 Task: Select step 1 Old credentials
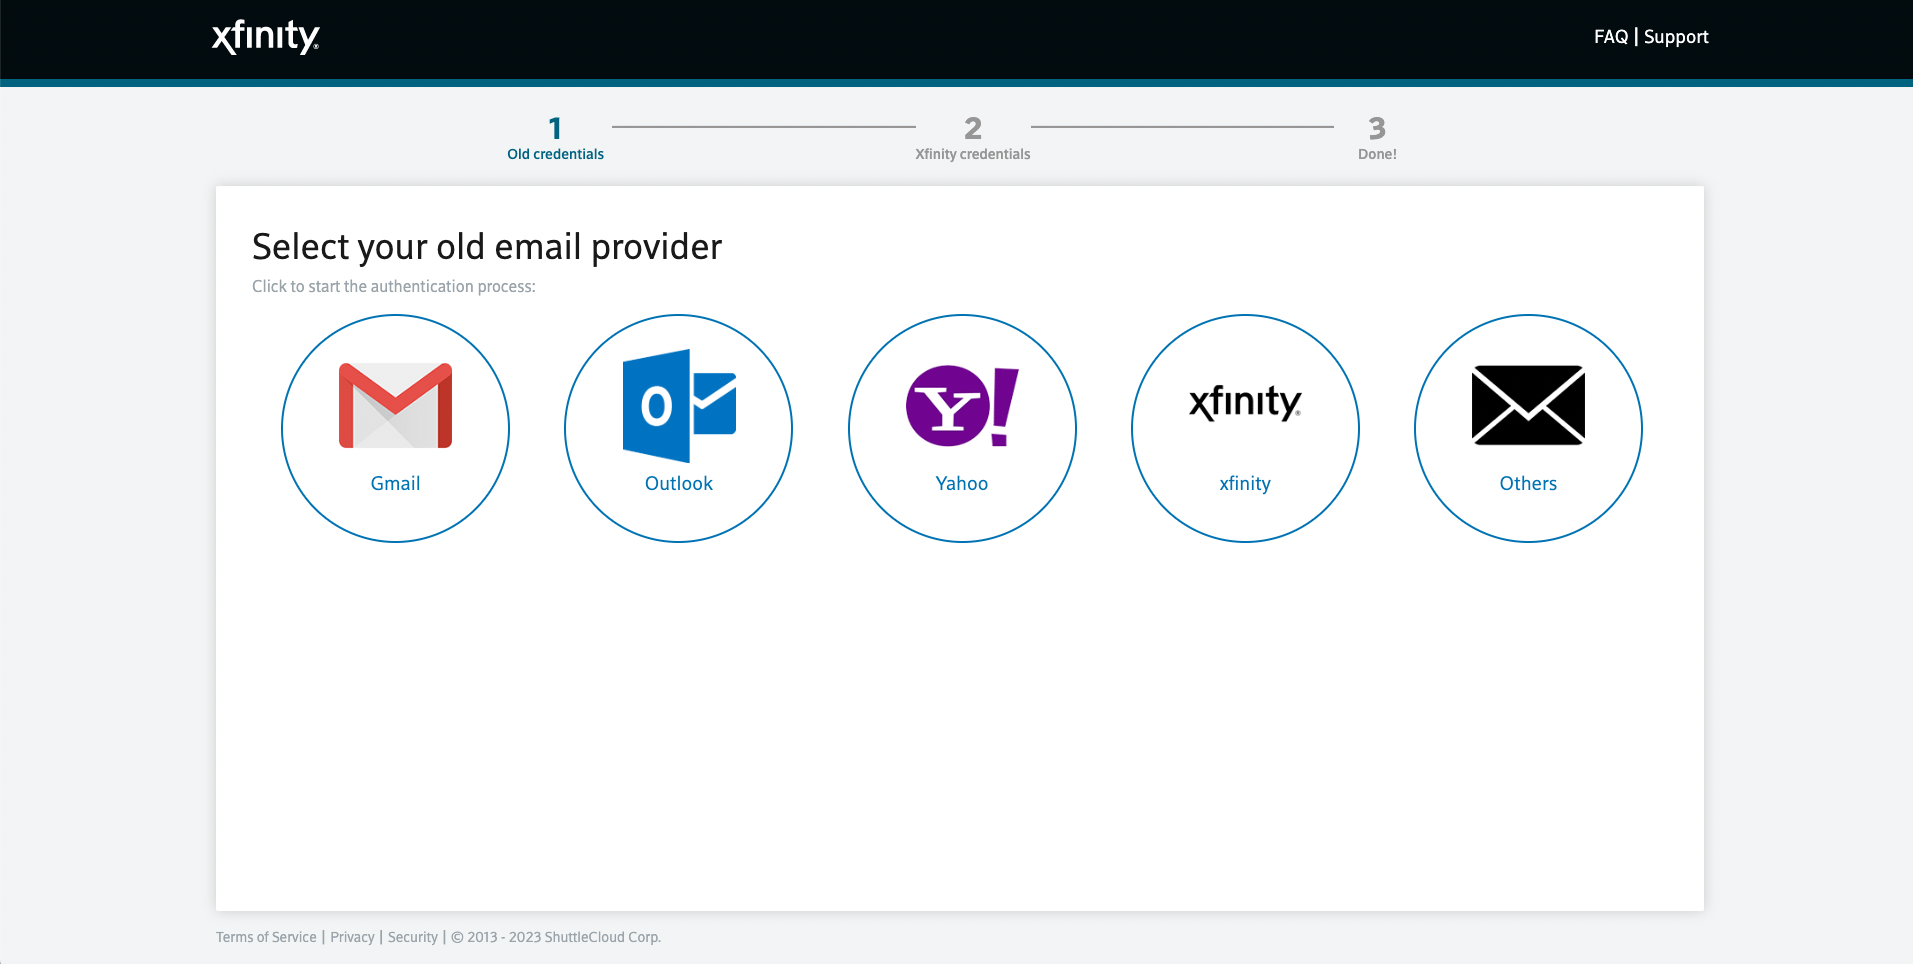click(555, 139)
